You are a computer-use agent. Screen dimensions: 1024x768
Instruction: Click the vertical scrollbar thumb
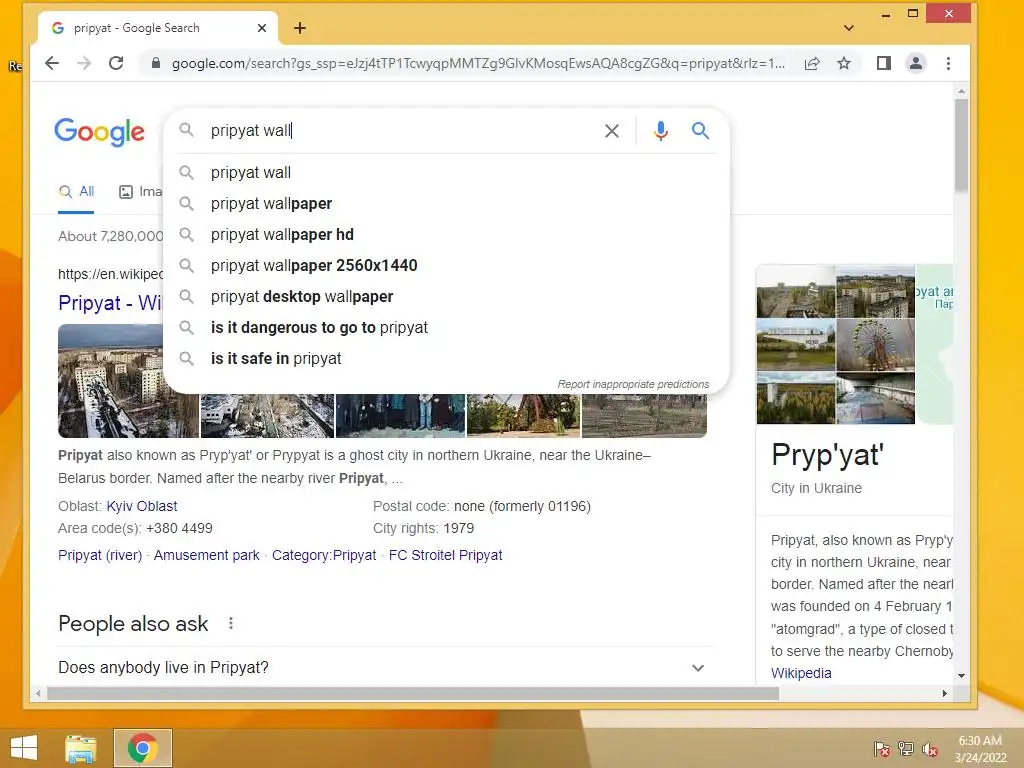pyautogui.click(x=961, y=146)
